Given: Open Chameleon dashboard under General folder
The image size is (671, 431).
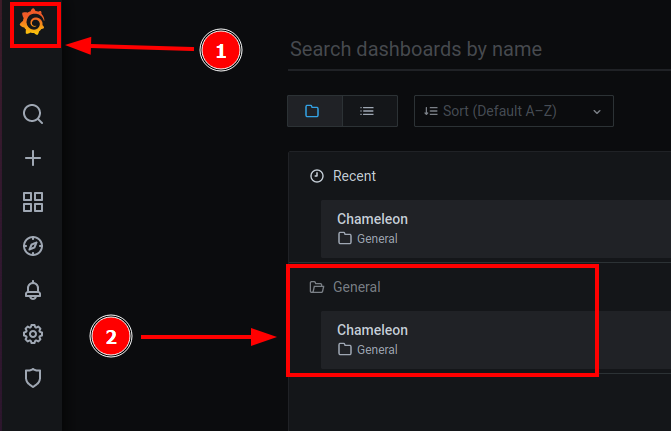Looking at the screenshot, I should click(373, 330).
